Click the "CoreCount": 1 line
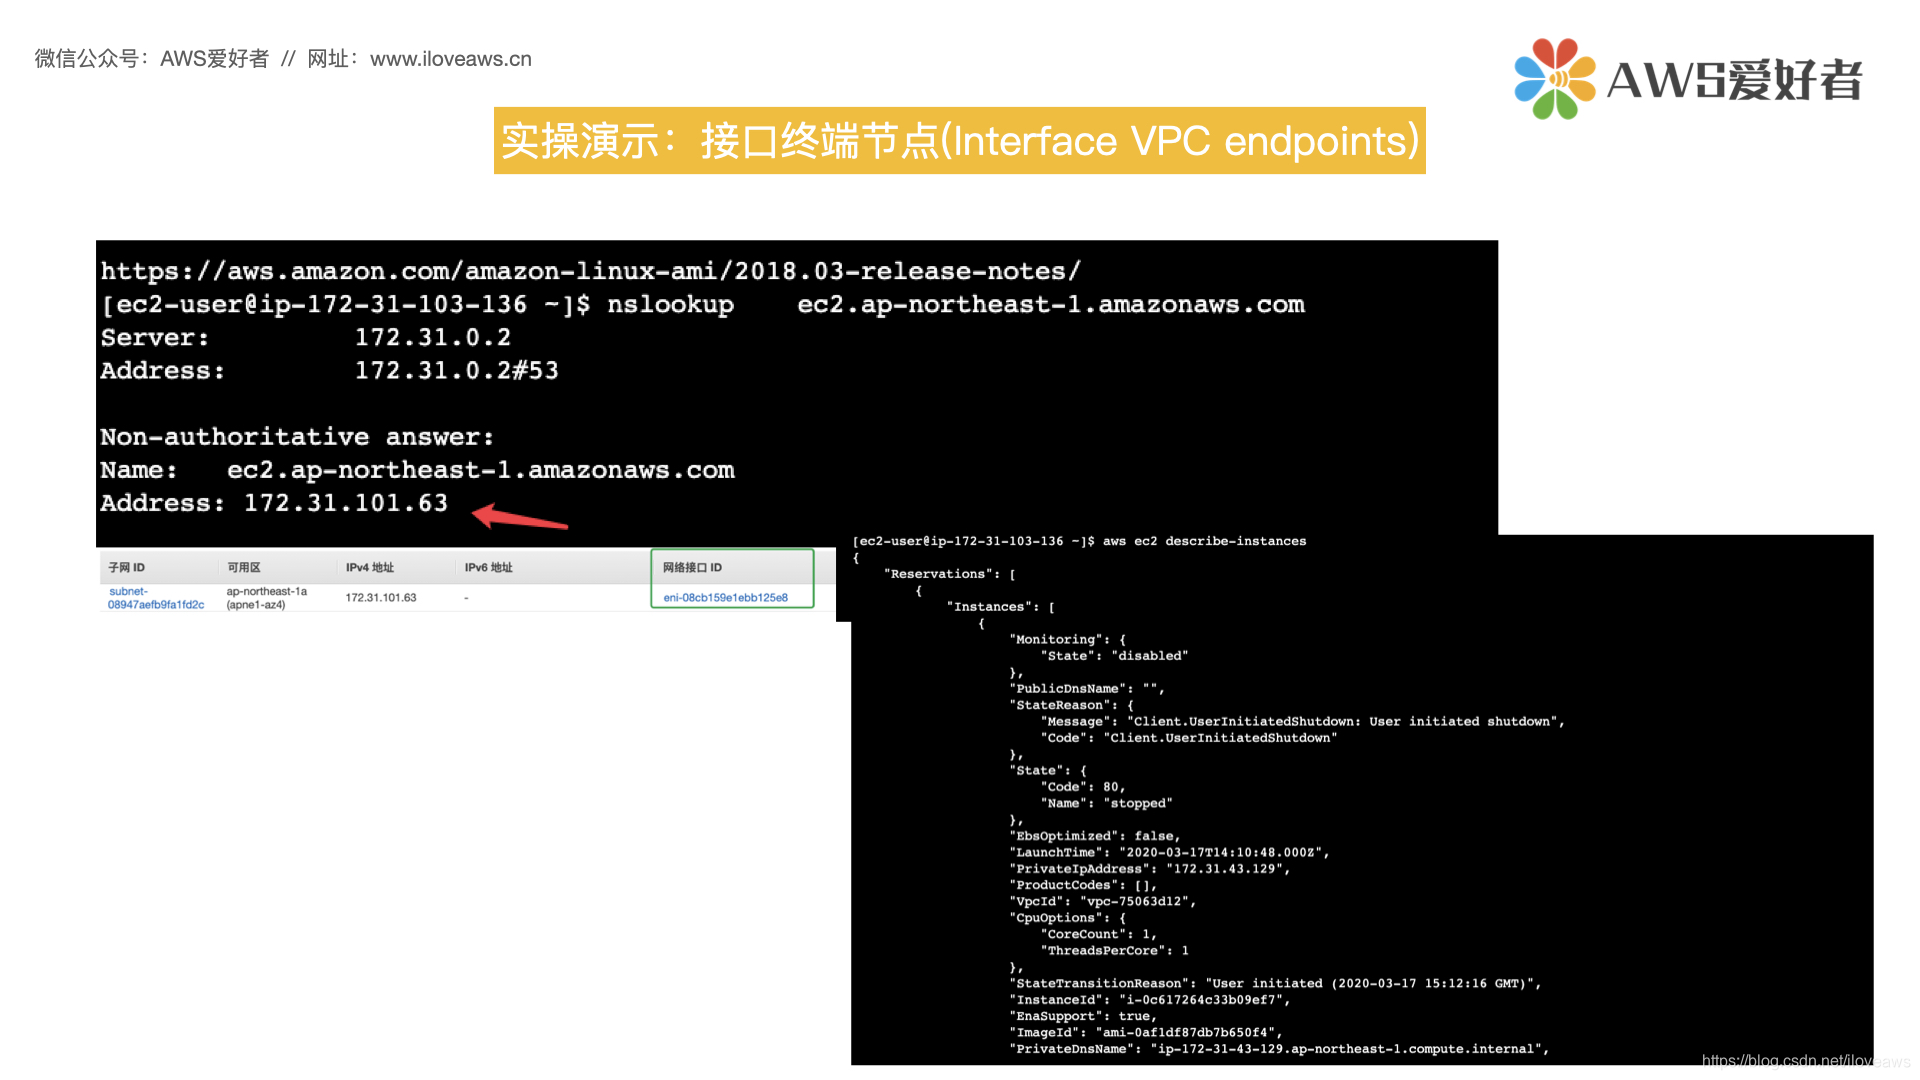Image resolution: width=1920 pixels, height=1080 pixels. [x=1099, y=935]
